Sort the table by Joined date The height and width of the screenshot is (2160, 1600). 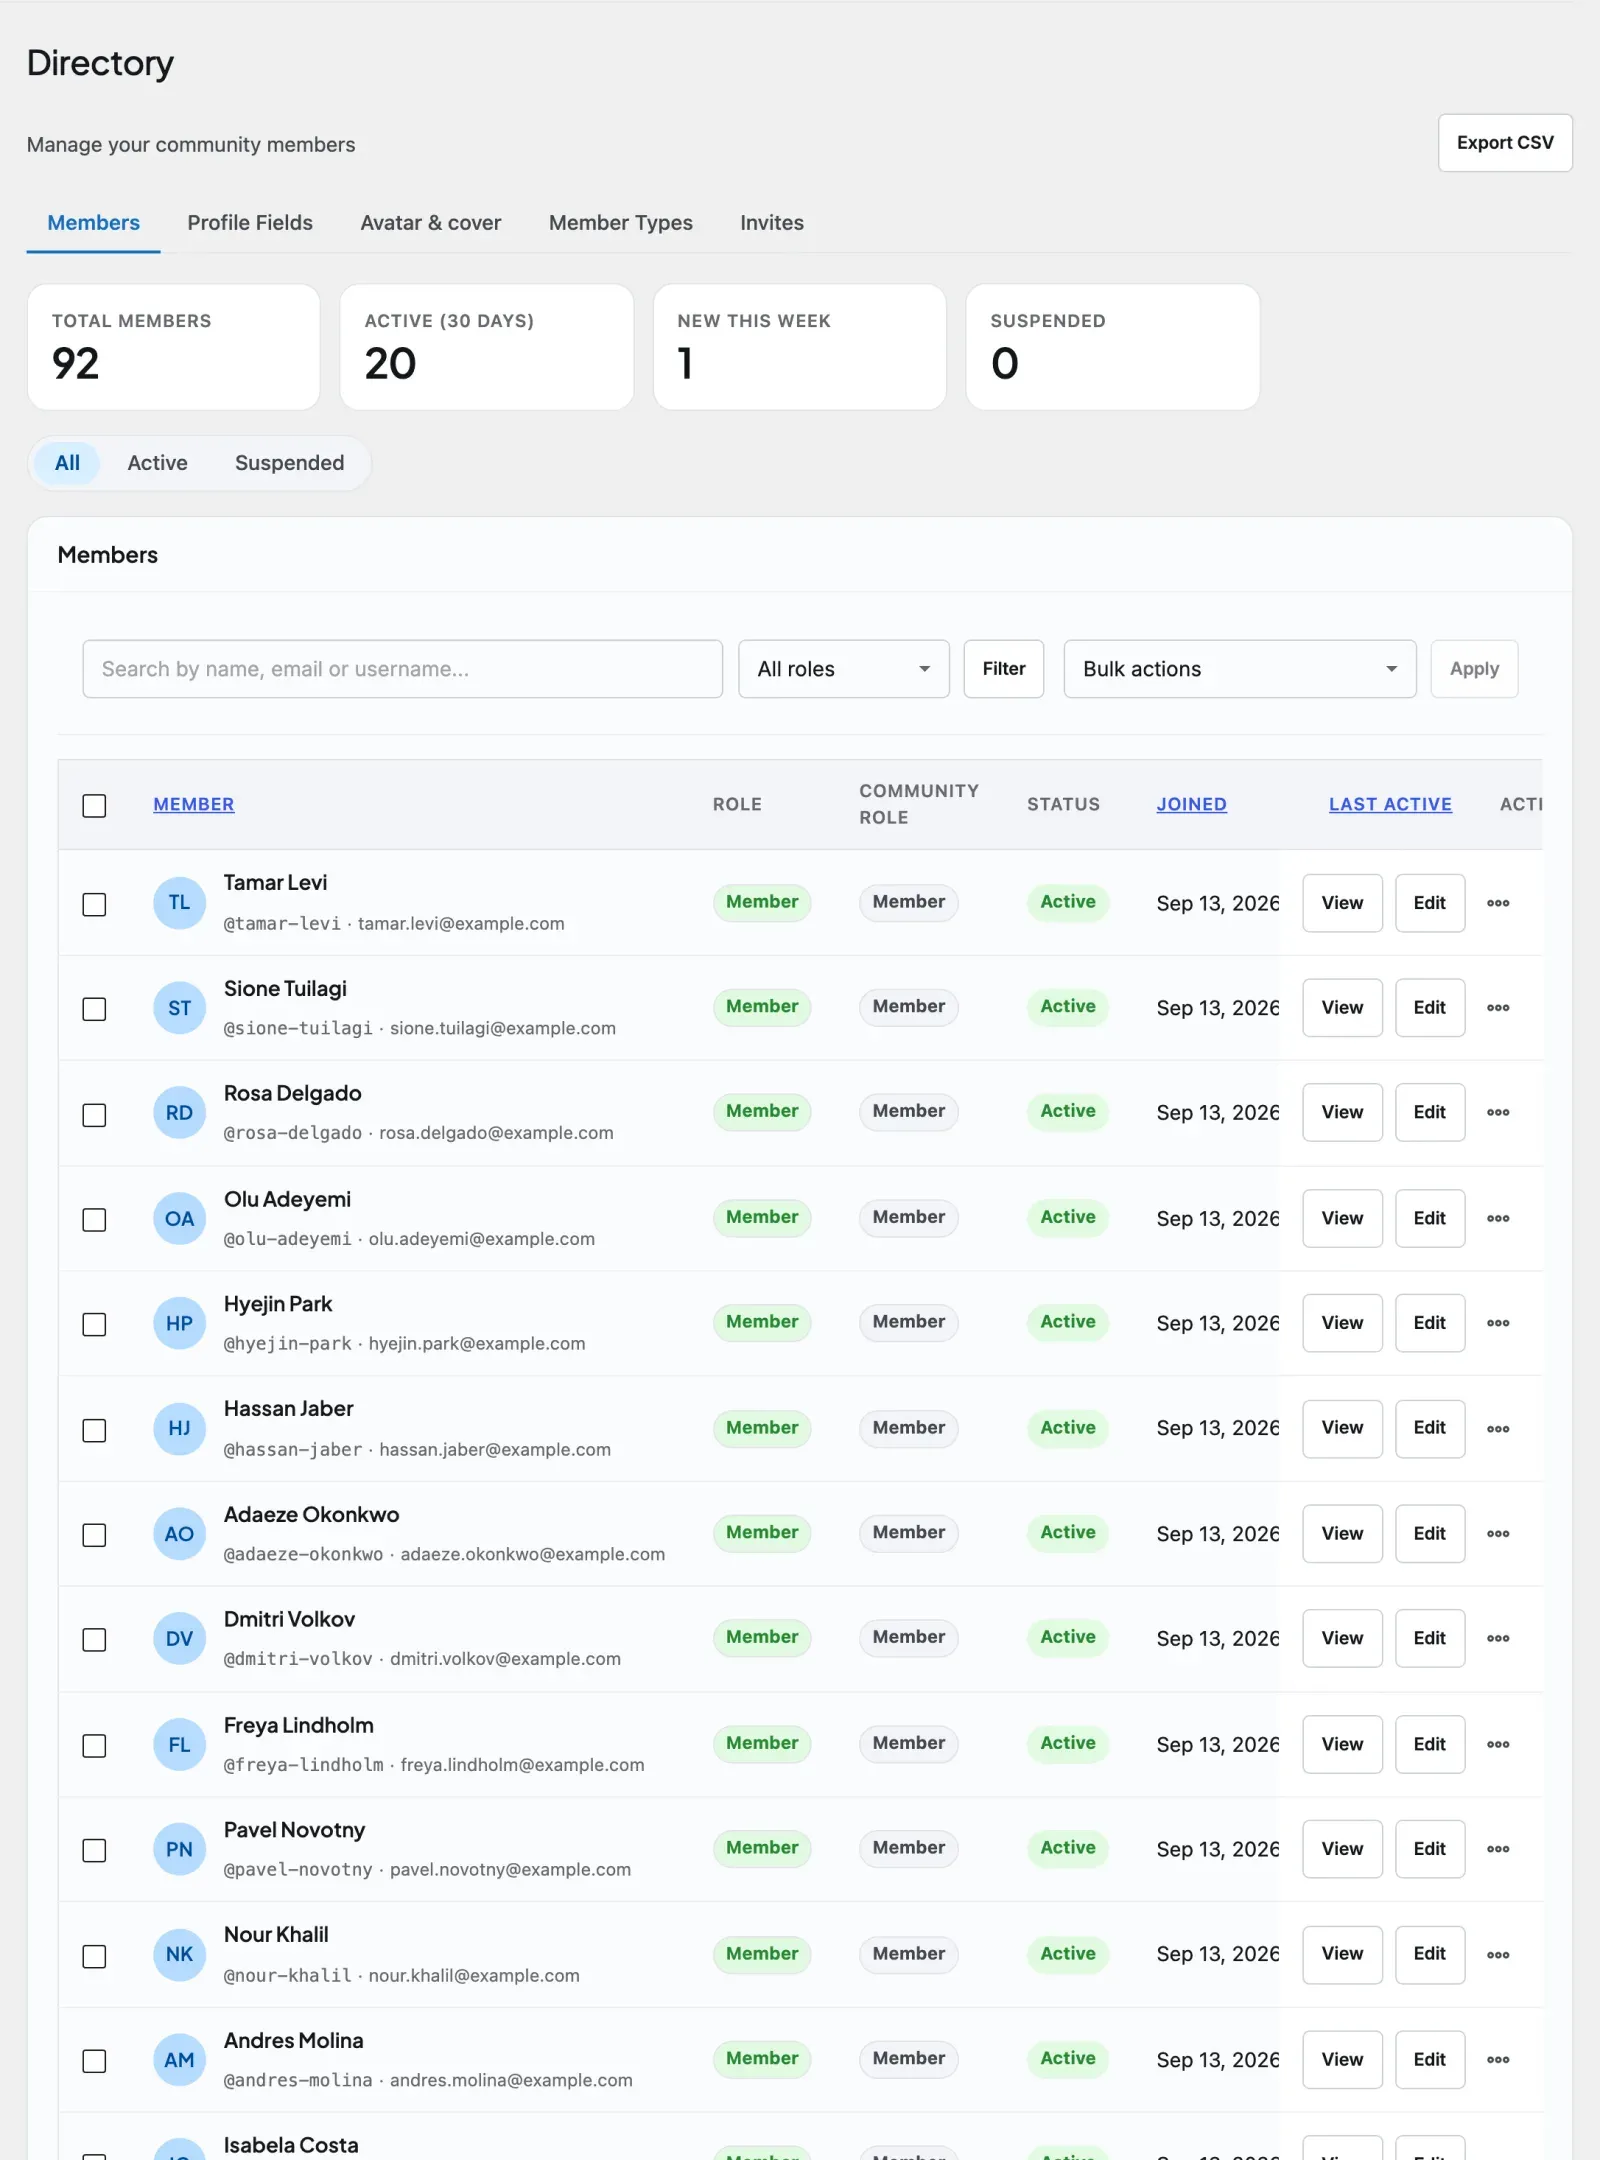click(1191, 804)
